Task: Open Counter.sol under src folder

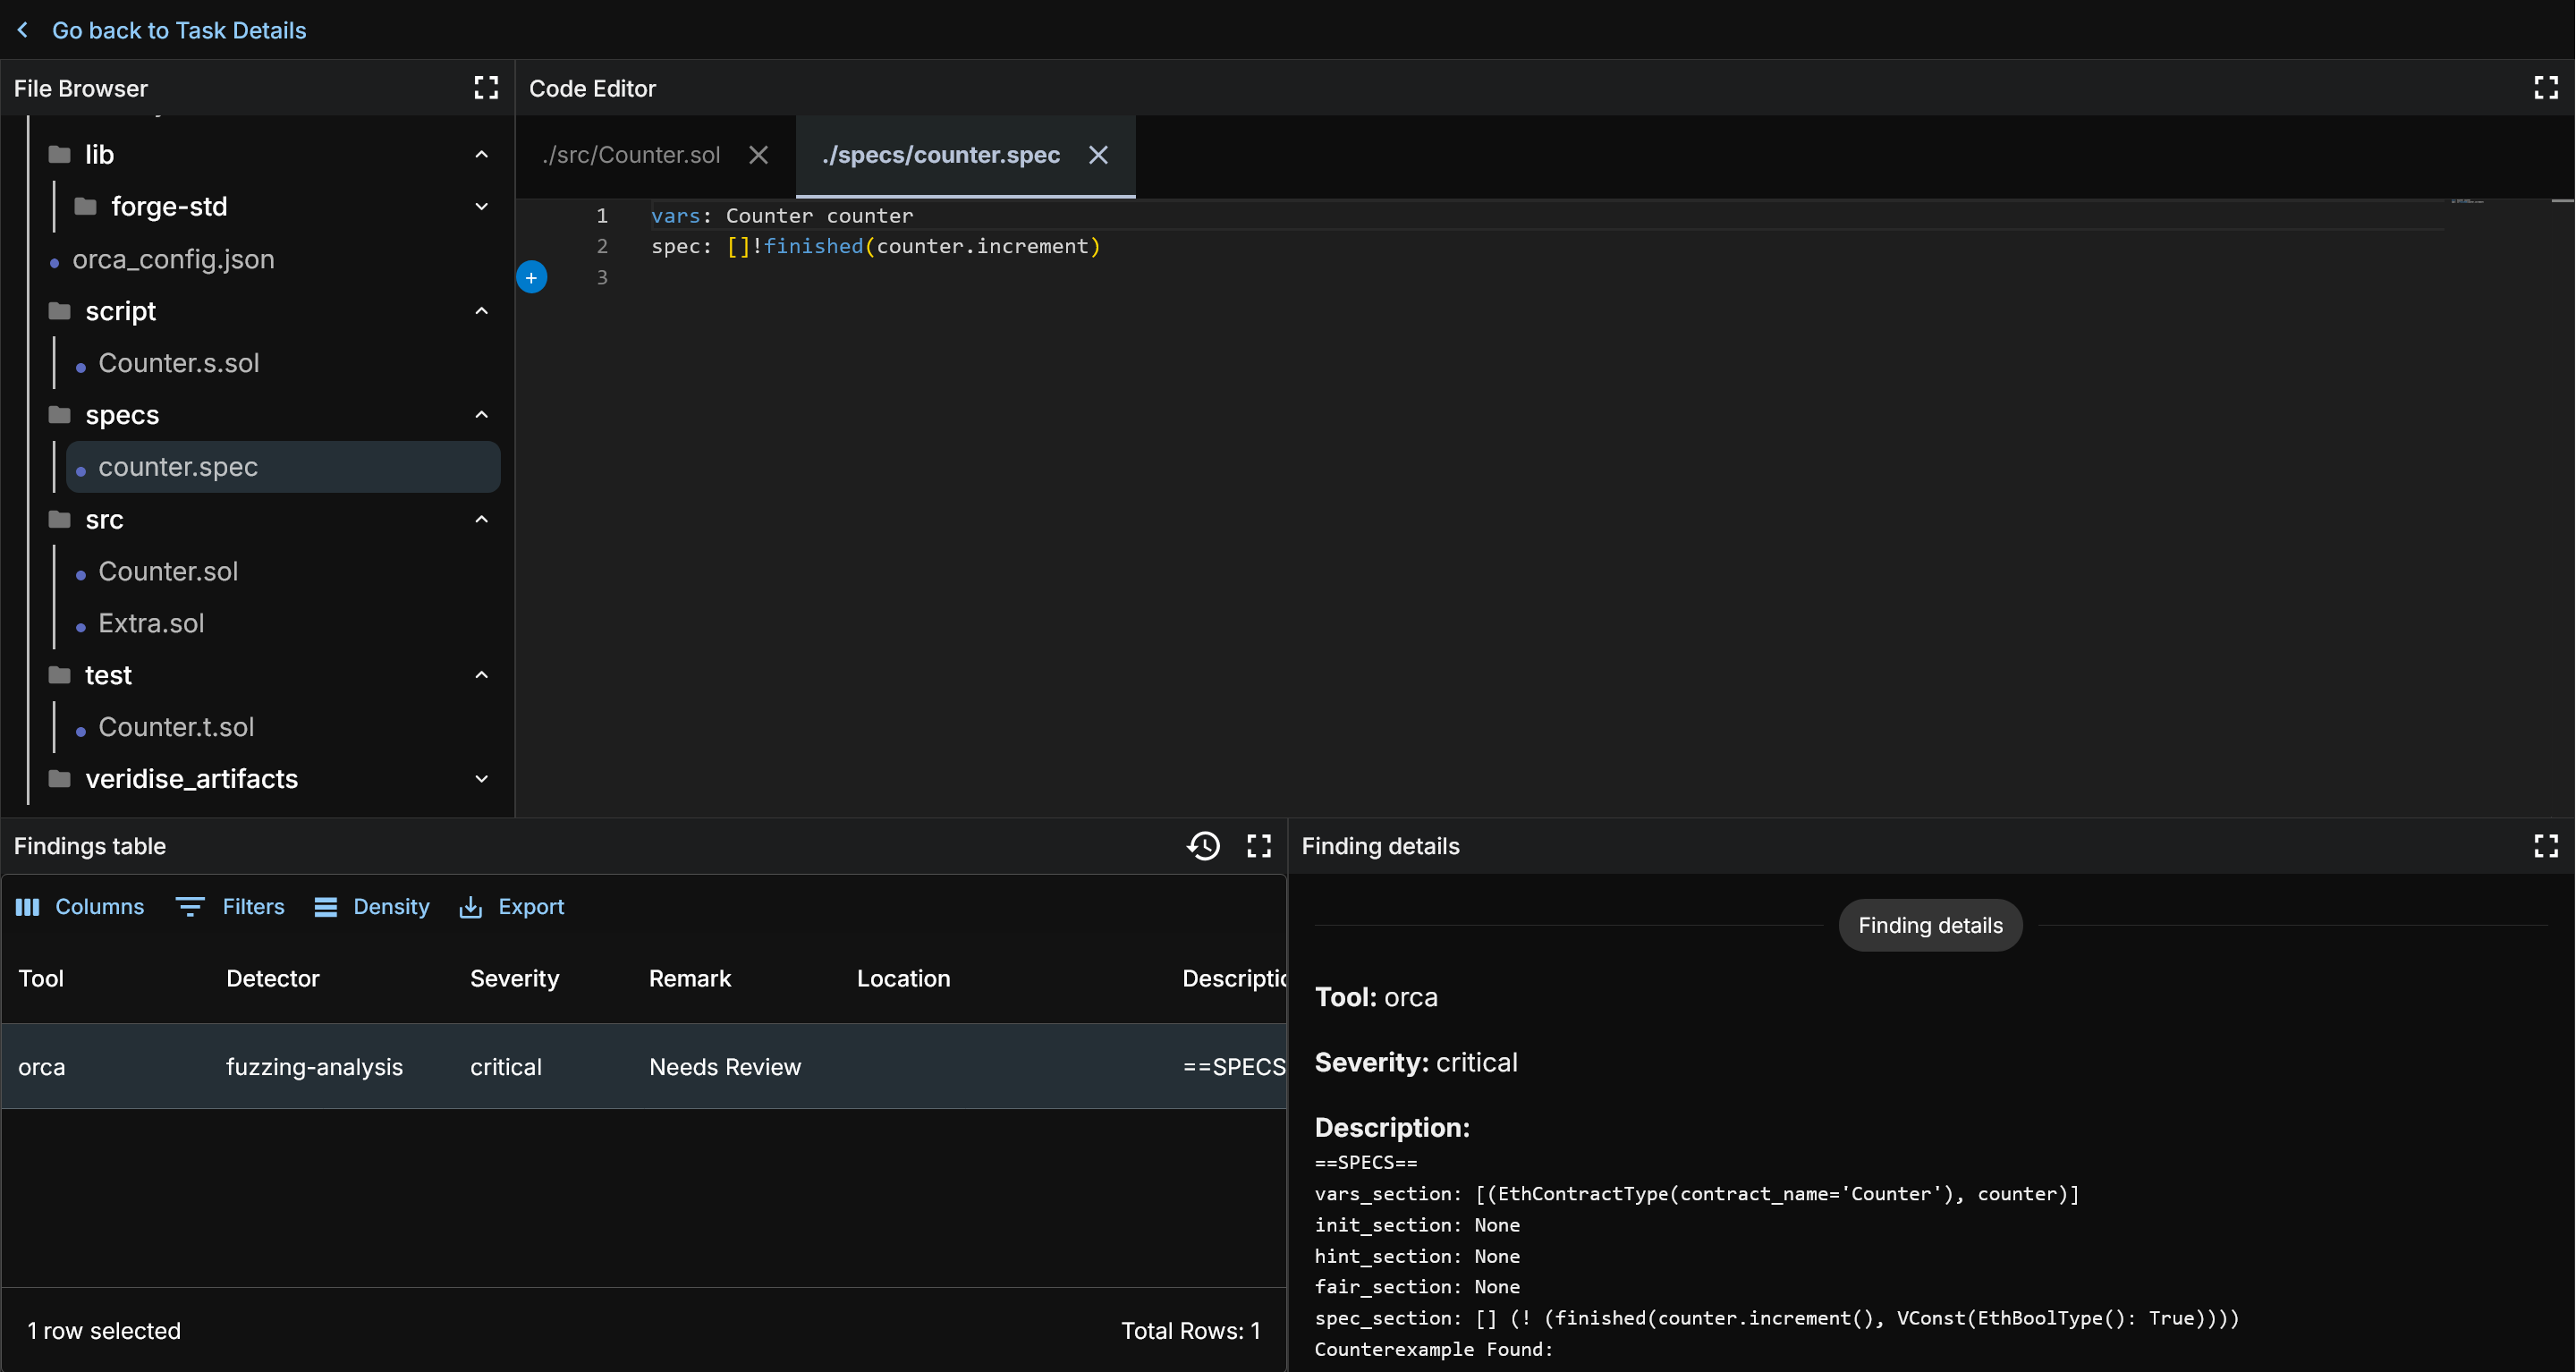Action: point(168,571)
